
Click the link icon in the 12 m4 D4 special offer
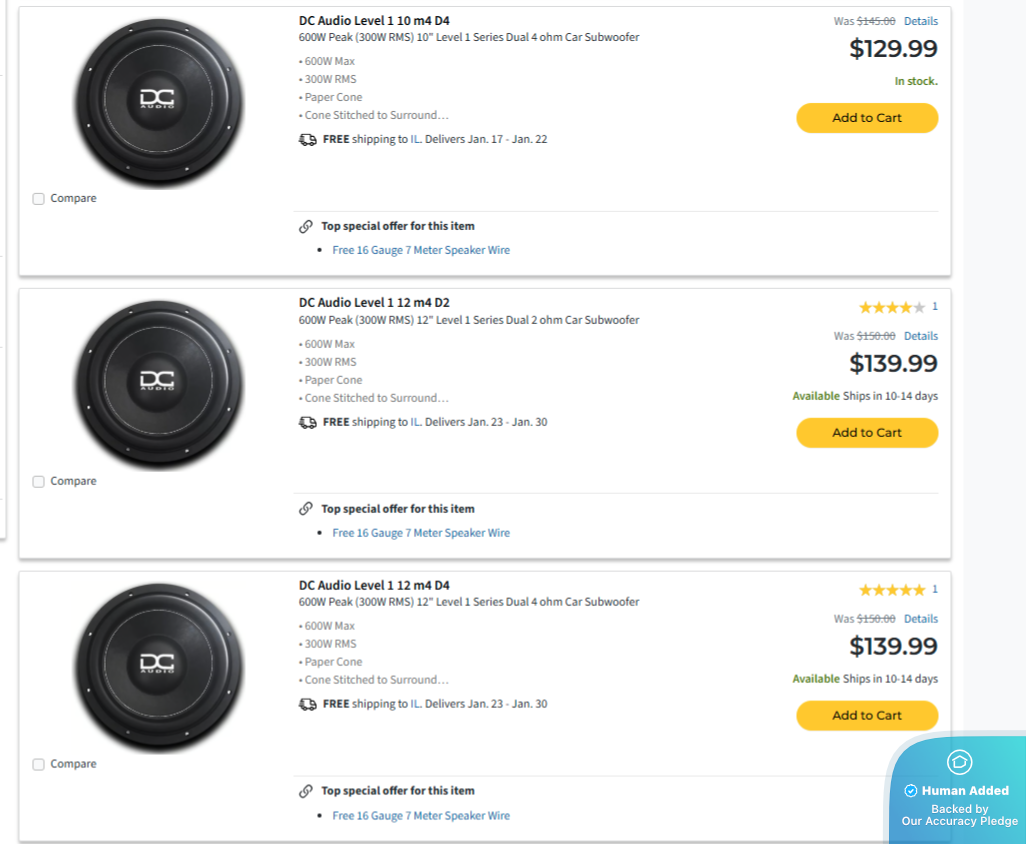[x=306, y=791]
